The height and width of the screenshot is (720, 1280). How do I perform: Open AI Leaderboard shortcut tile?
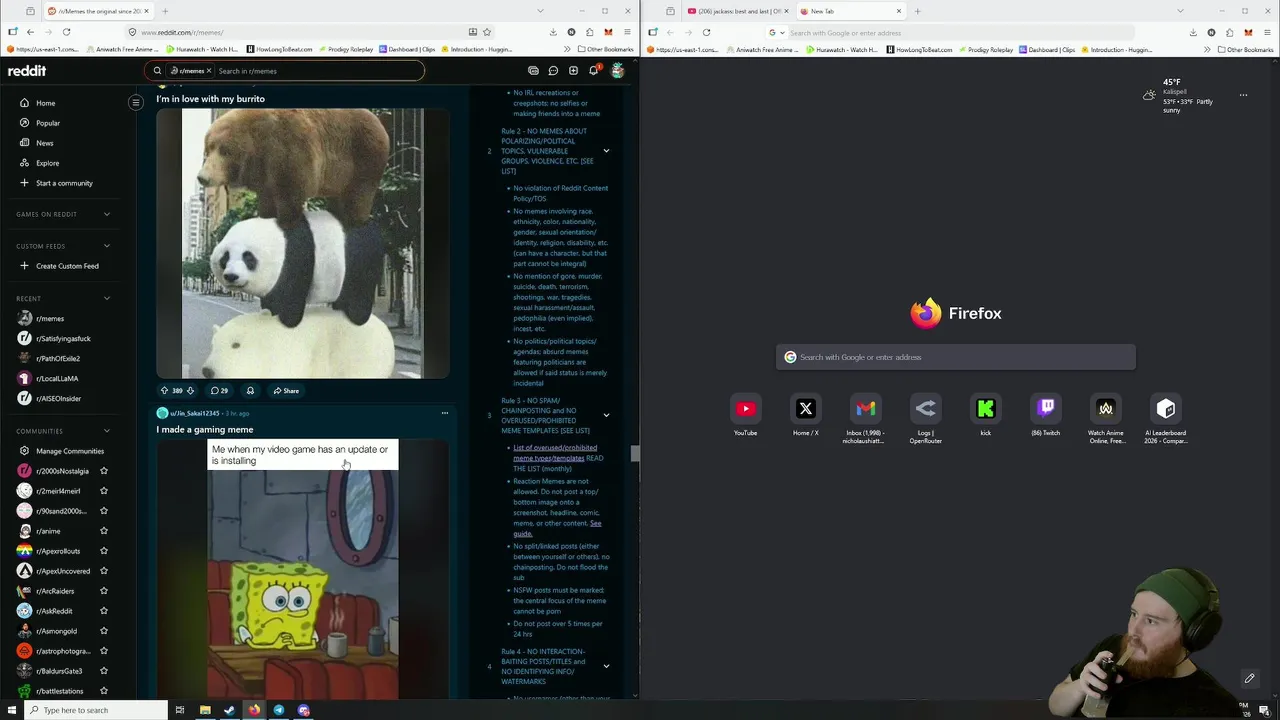(x=1165, y=418)
